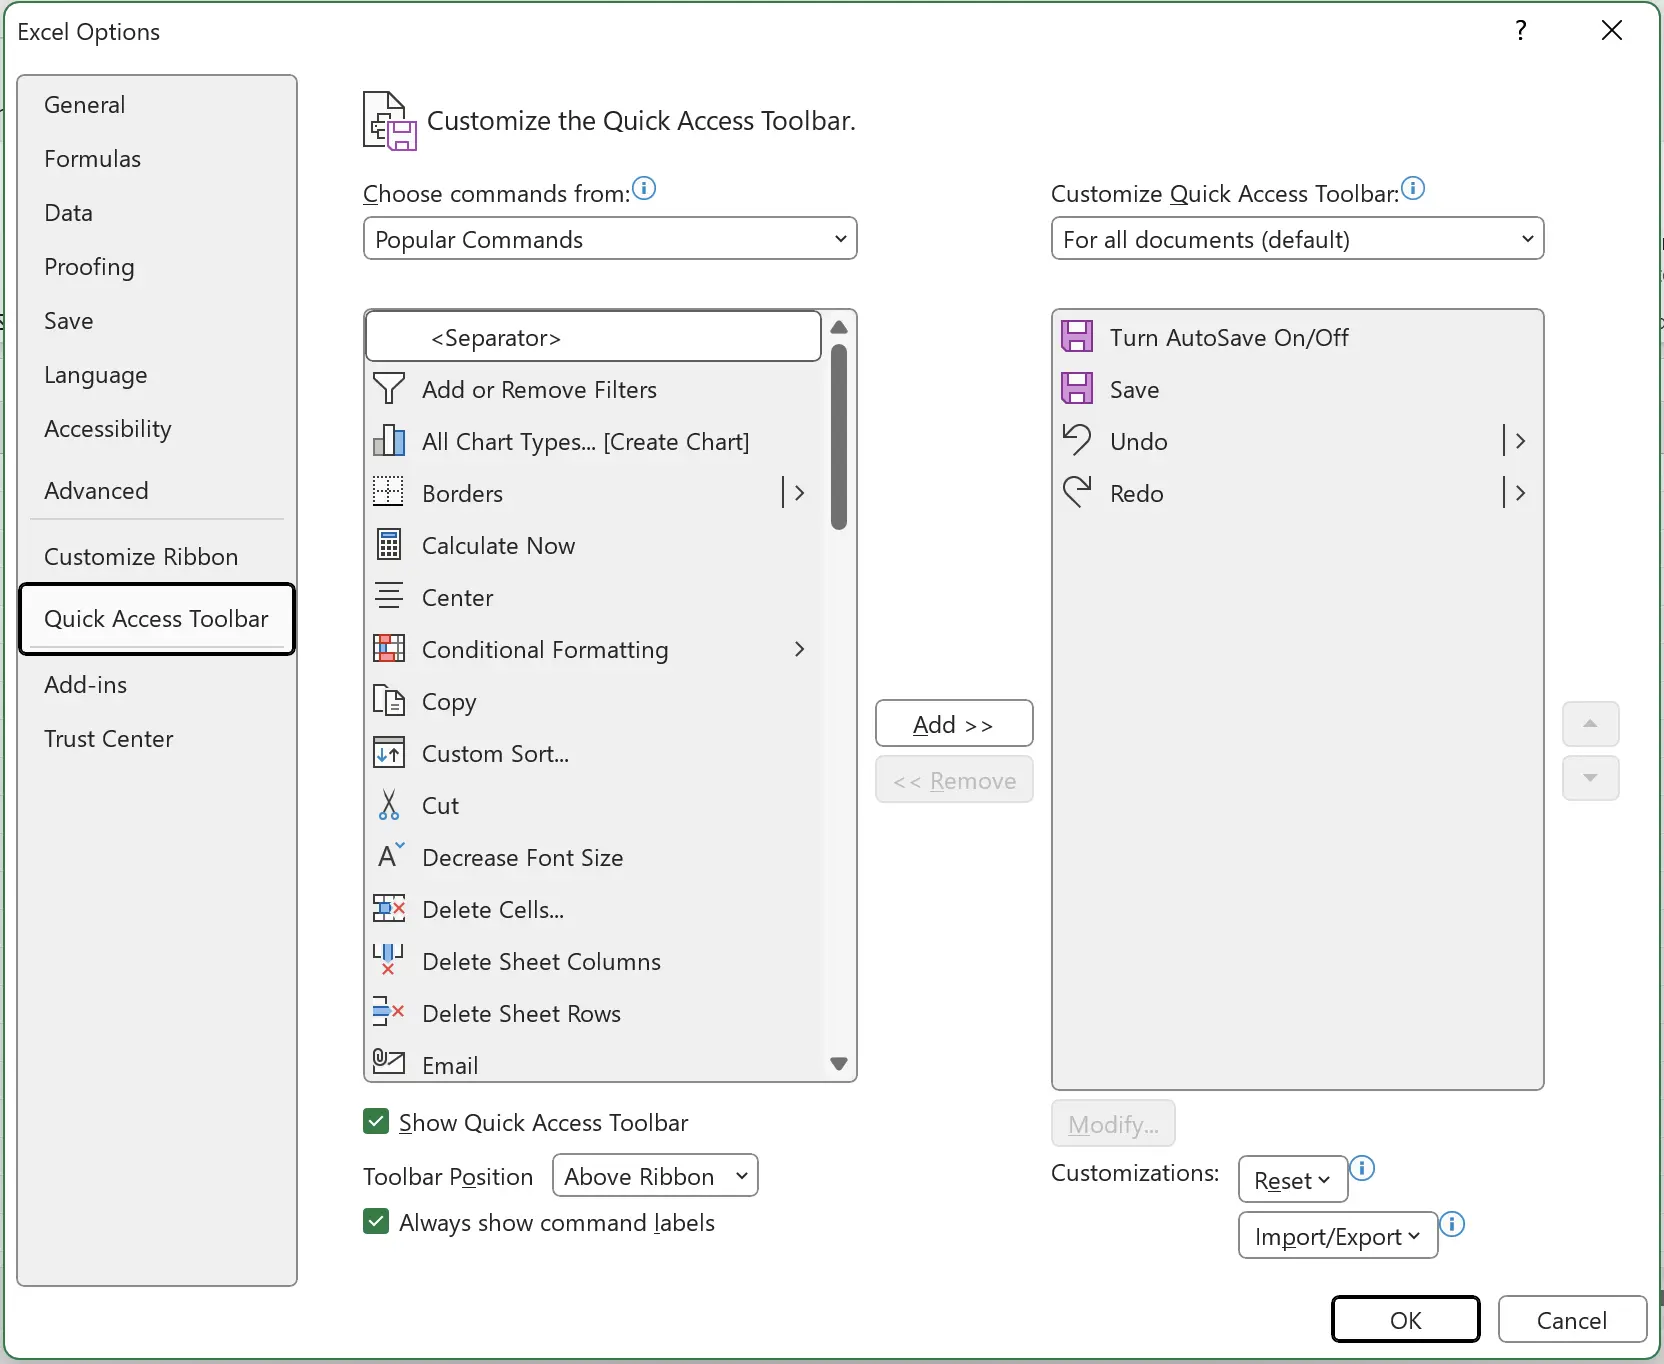Select the Copy command icon
Viewport: 1664px width, 1364px height.
coord(390,701)
